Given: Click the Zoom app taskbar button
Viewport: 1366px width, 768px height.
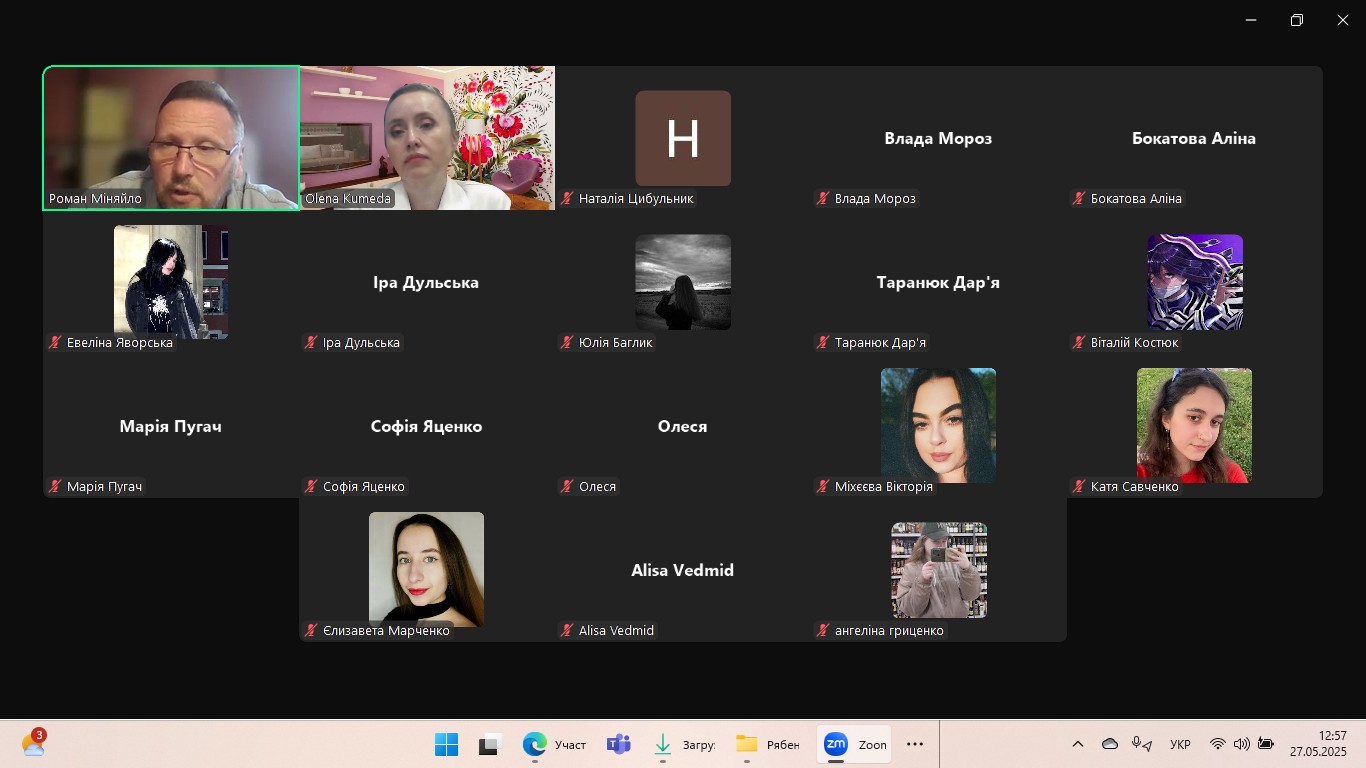Looking at the screenshot, I should (854, 744).
